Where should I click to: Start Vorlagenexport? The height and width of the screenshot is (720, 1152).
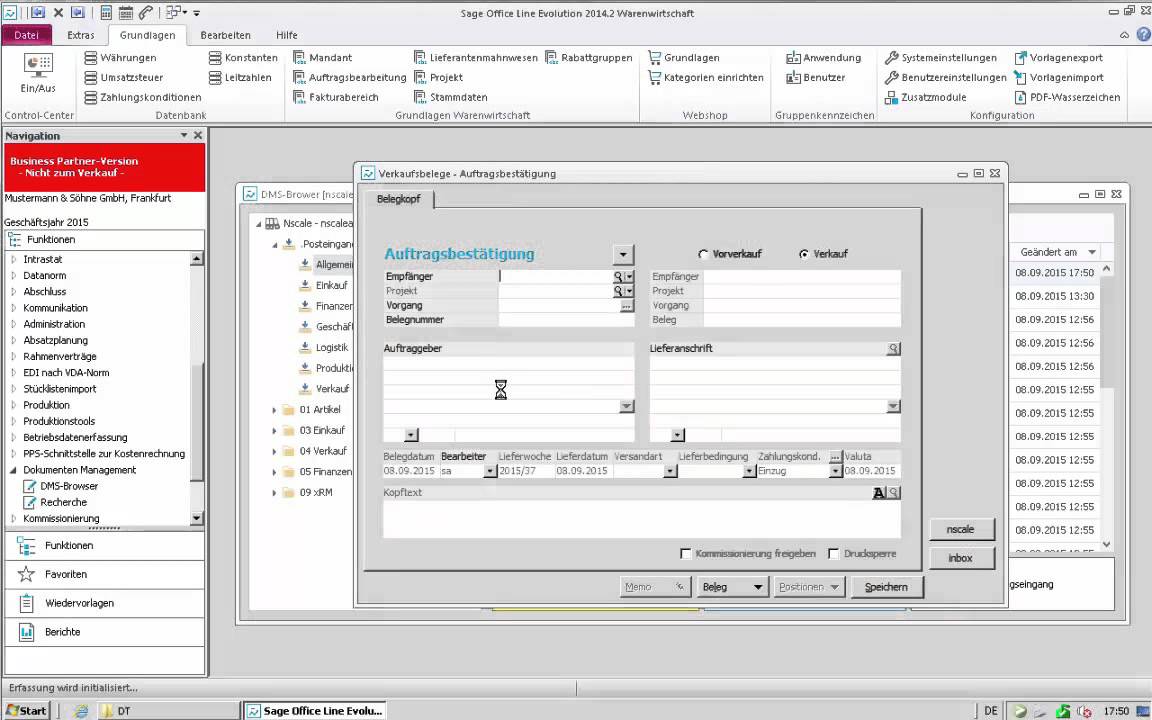[x=1059, y=57]
